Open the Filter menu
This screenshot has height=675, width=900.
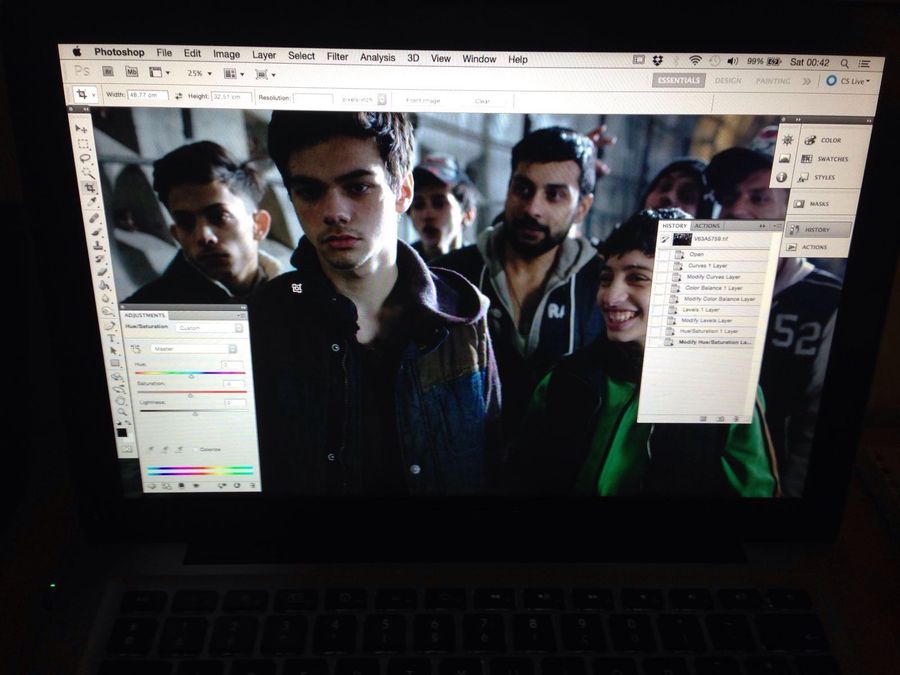[x=337, y=56]
